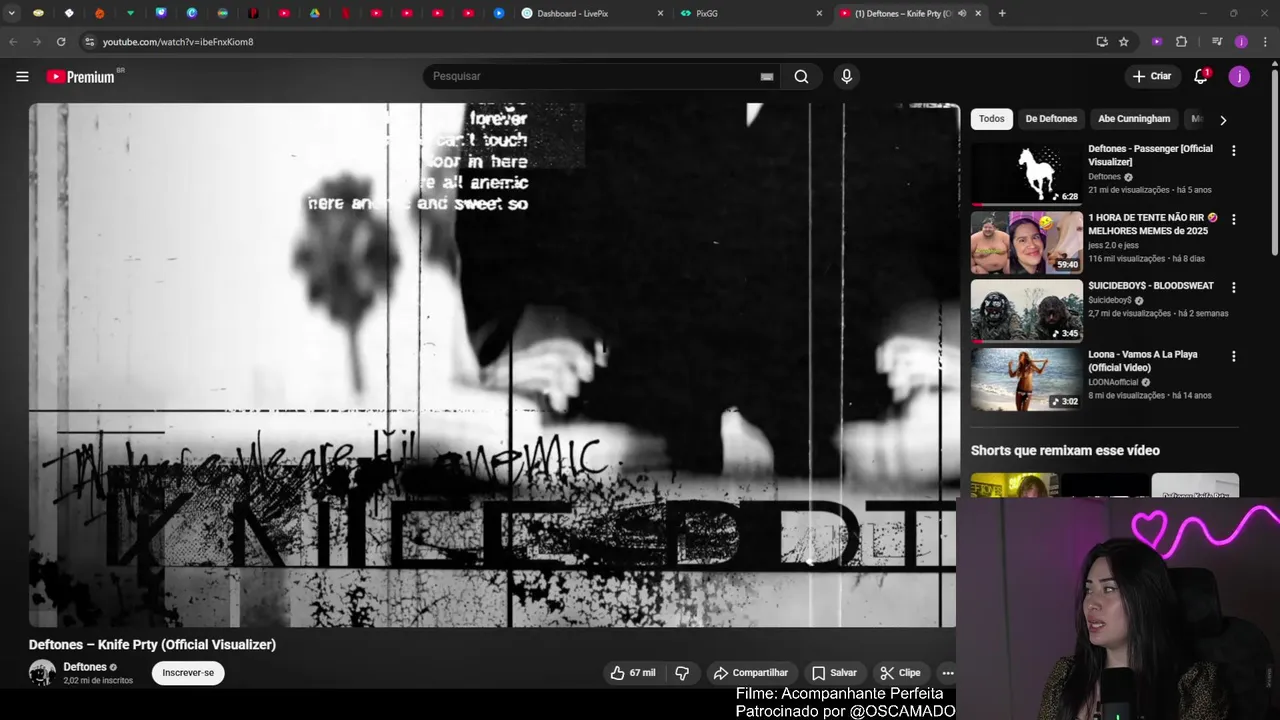This screenshot has height=720, width=1280.
Task: Open media controls in browser toolbar
Action: [1217, 42]
